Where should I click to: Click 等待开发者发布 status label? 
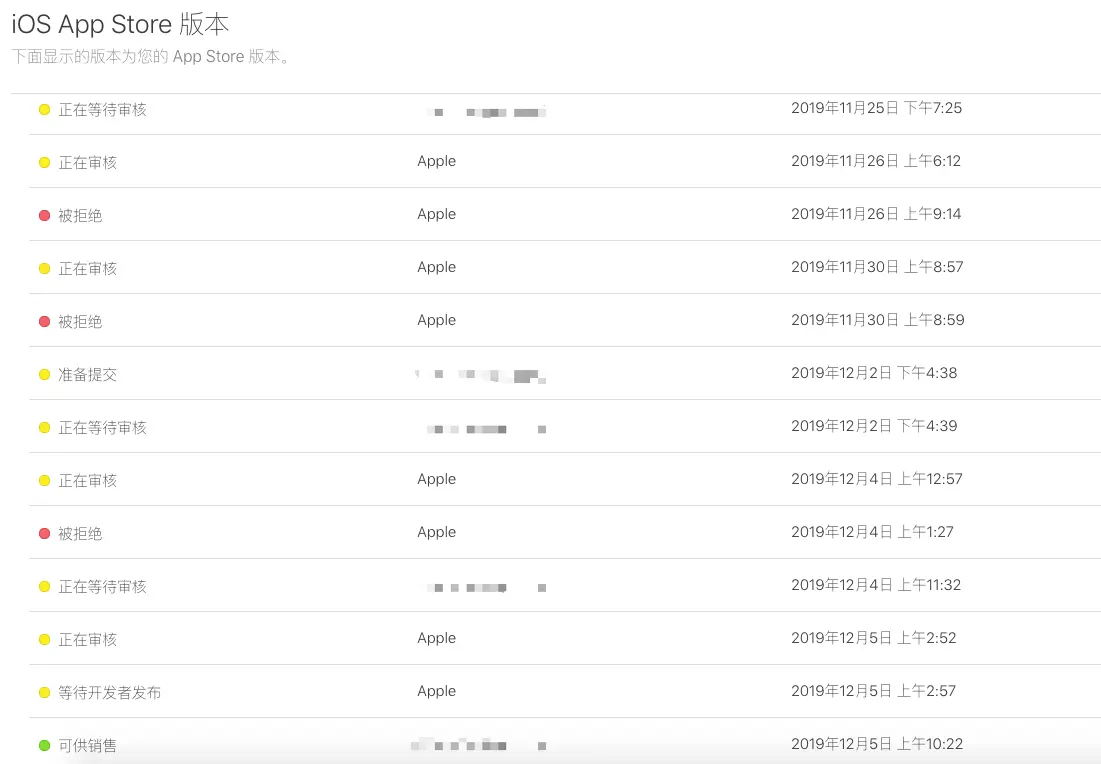110,692
